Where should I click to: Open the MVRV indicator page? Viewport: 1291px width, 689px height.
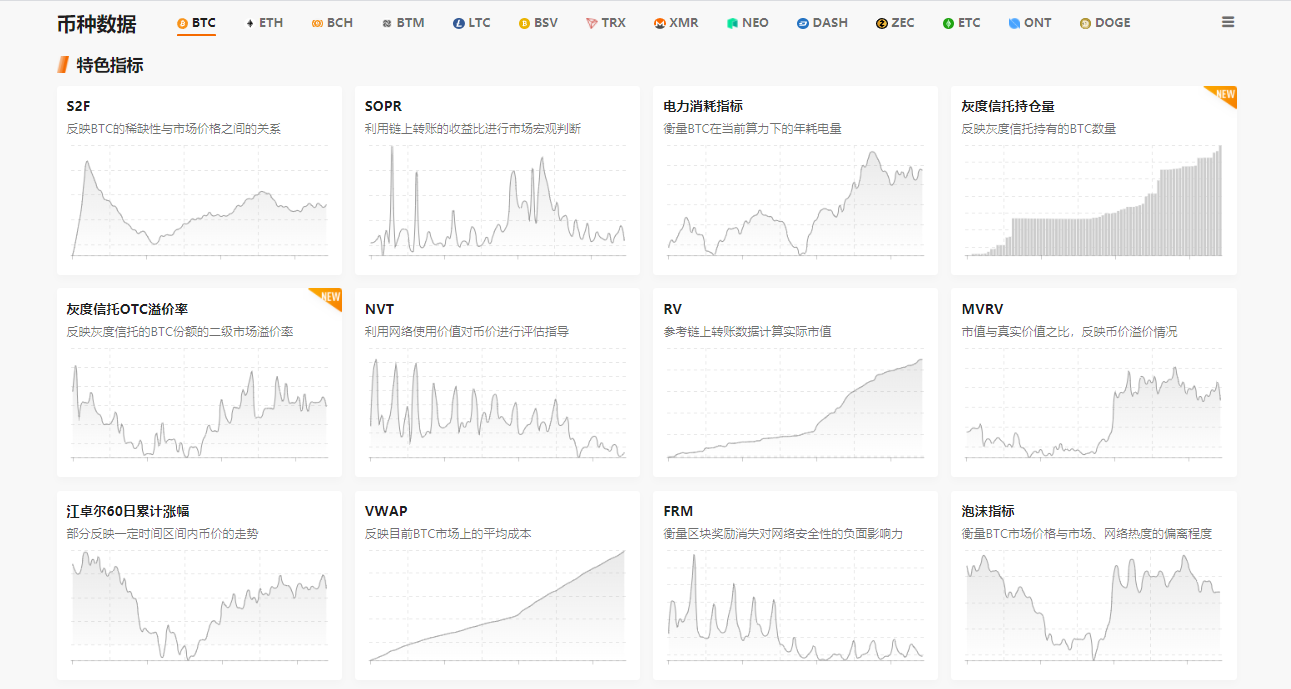979,309
